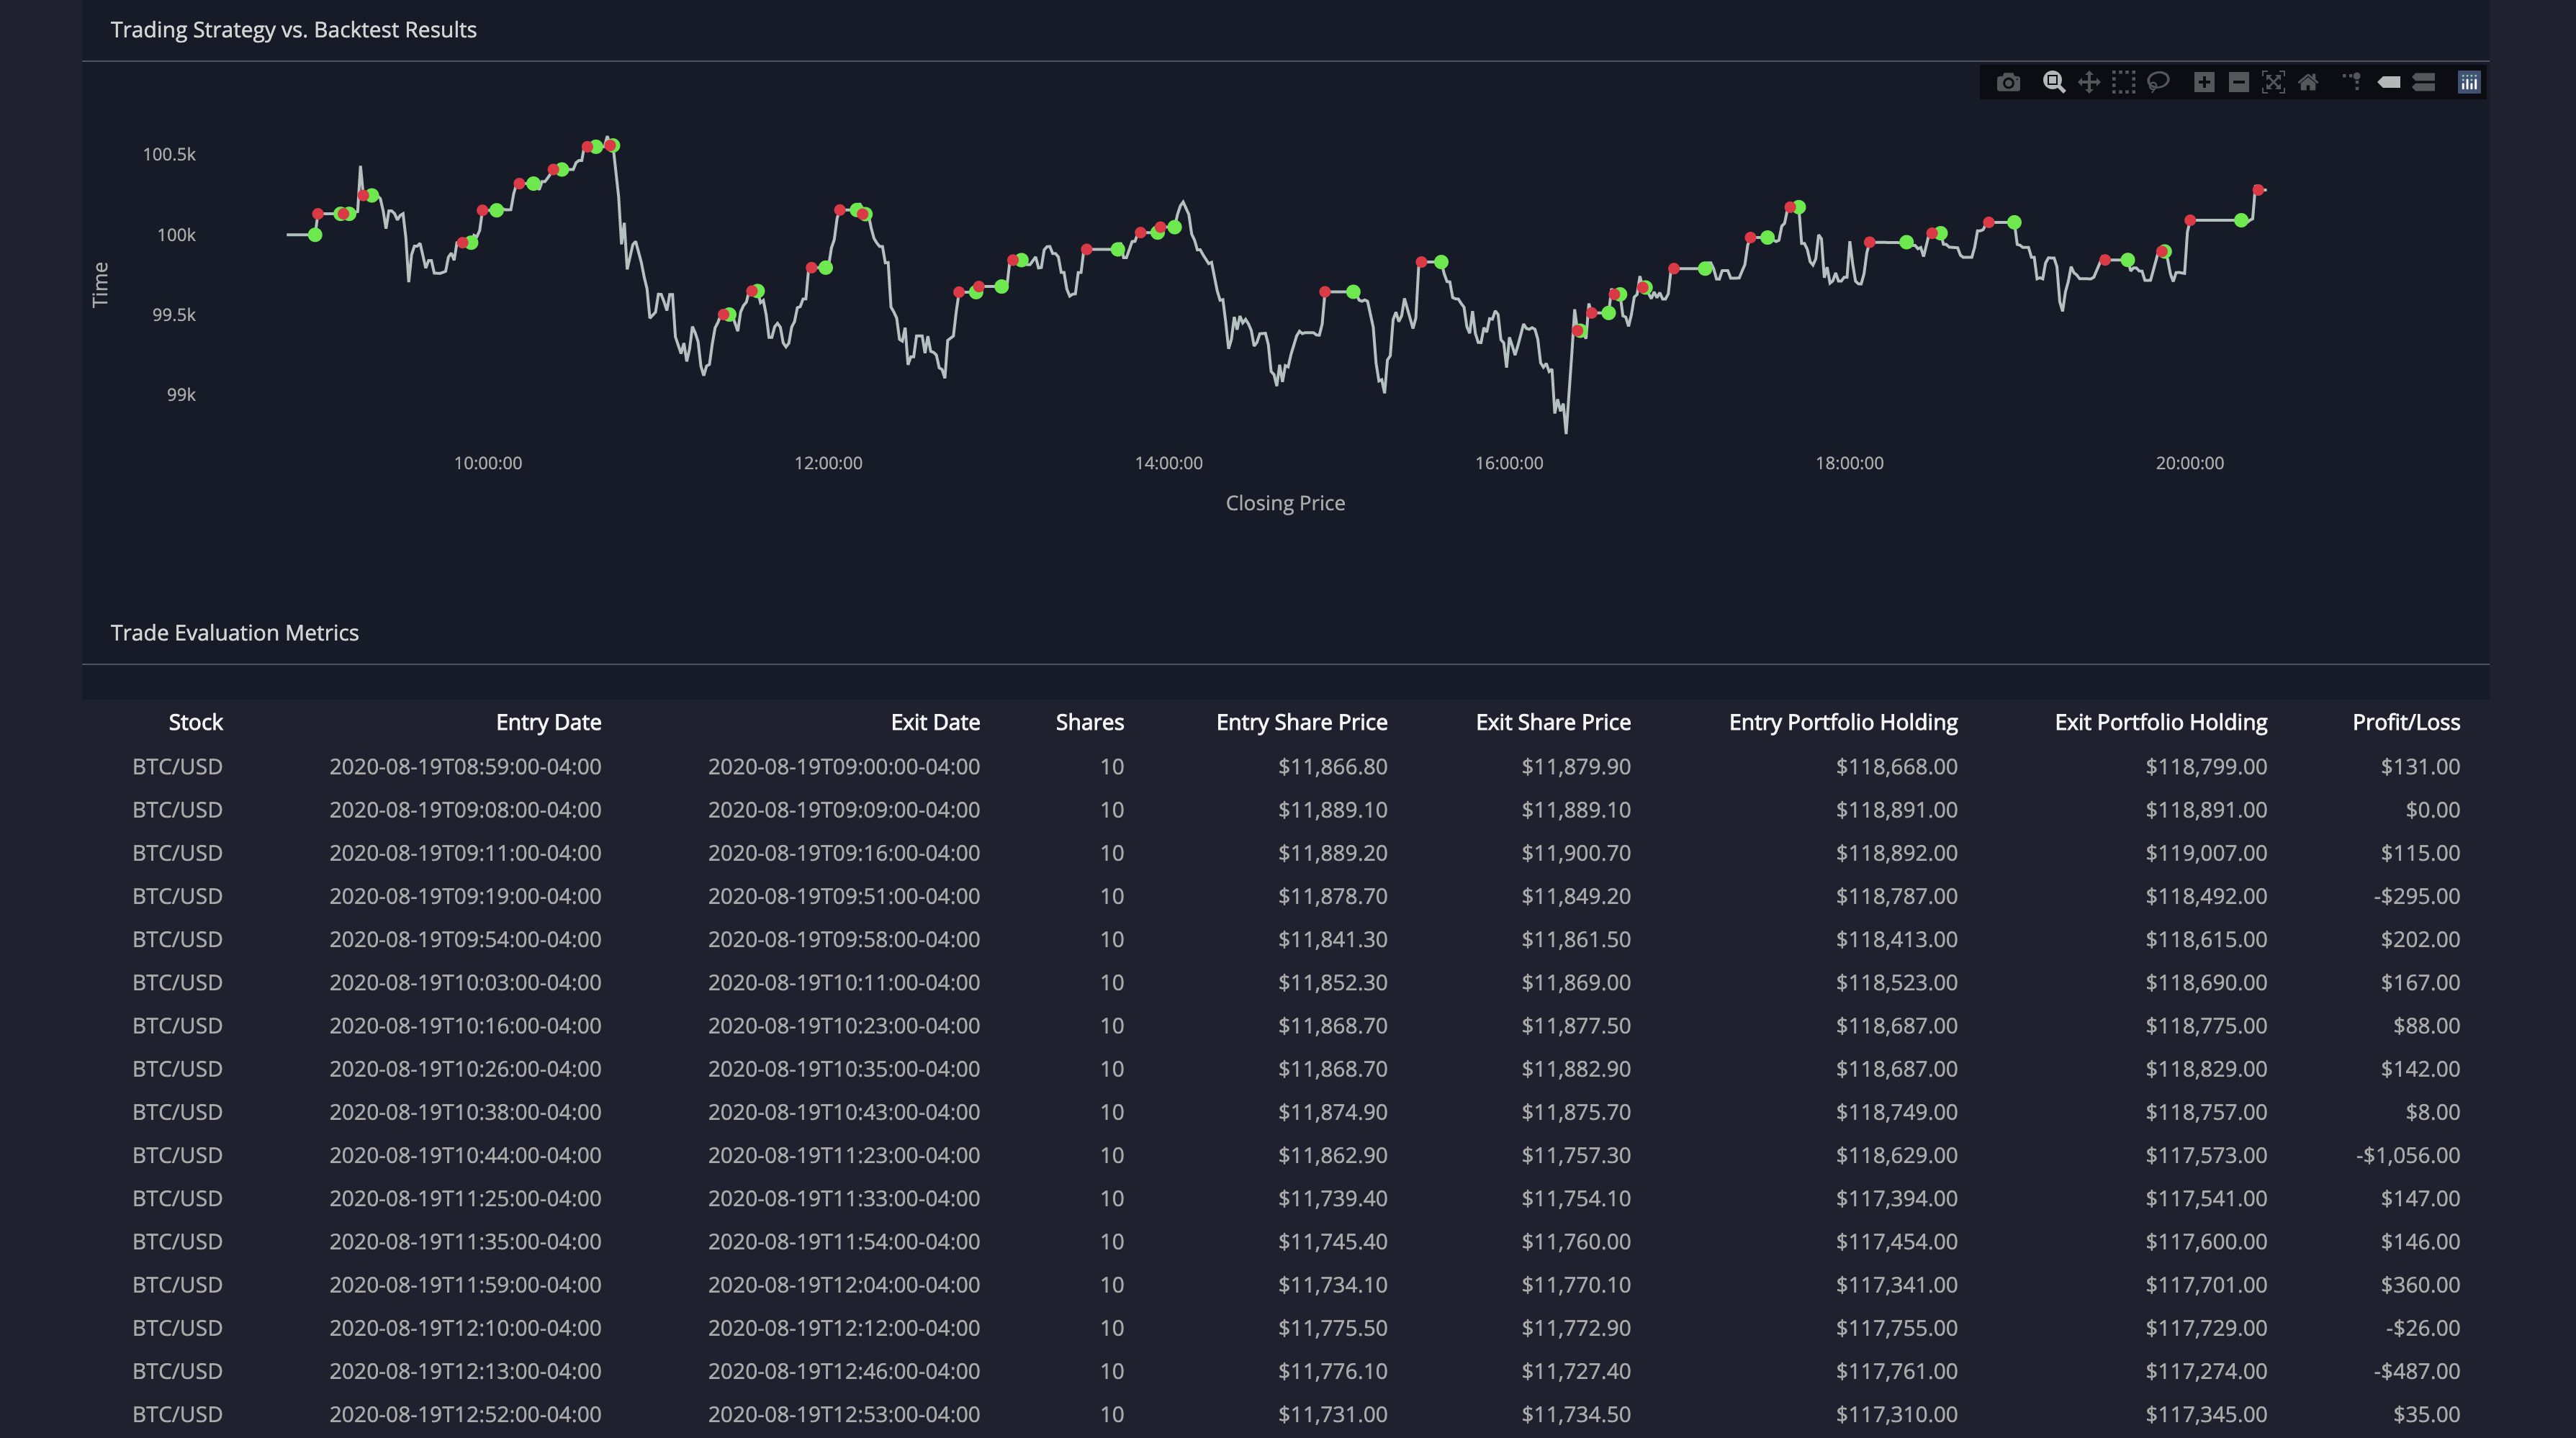2576x1438 pixels.
Task: Click the Shares column header
Action: pyautogui.click(x=1089, y=722)
